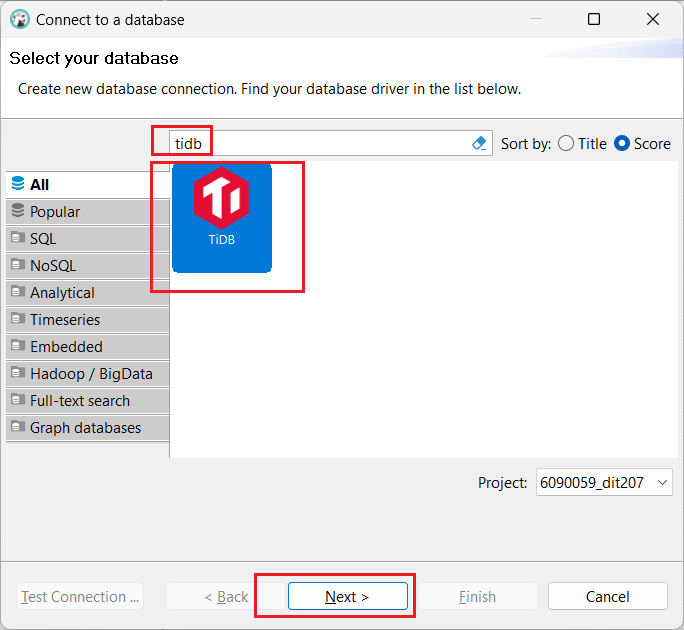Click the DBeaver app icon in title bar
Viewport: 684px width, 630px height.
[20, 20]
